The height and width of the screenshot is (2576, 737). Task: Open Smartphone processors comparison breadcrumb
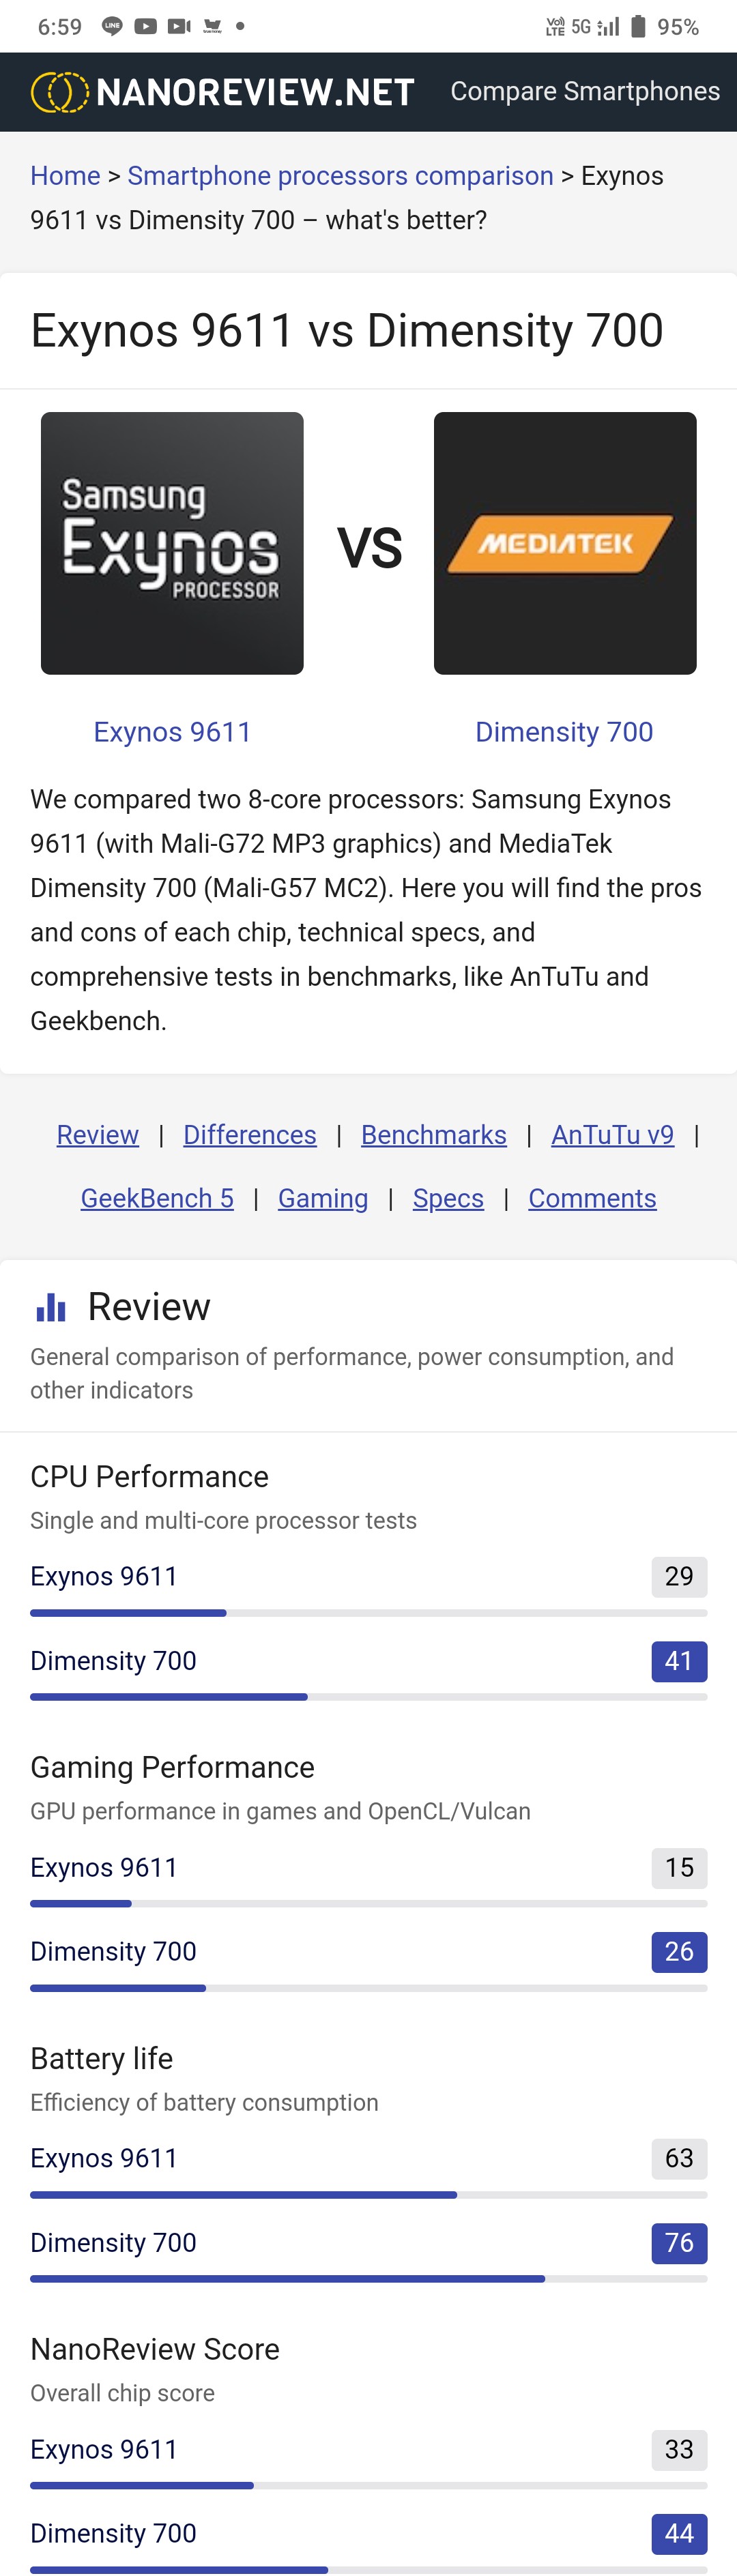pos(340,176)
